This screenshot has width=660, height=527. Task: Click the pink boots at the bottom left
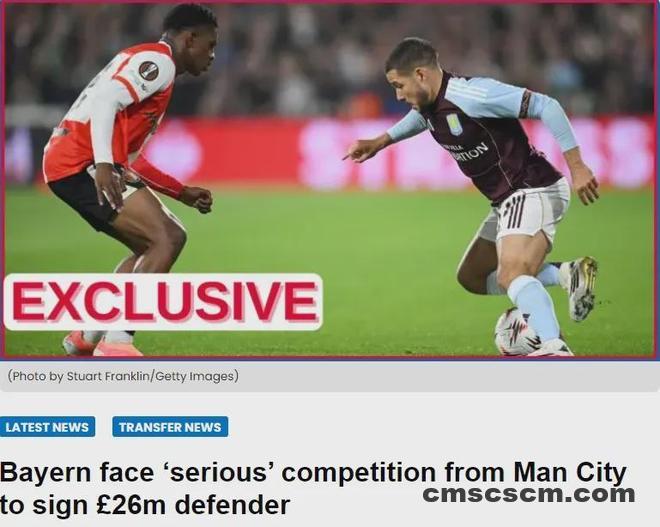(103, 344)
